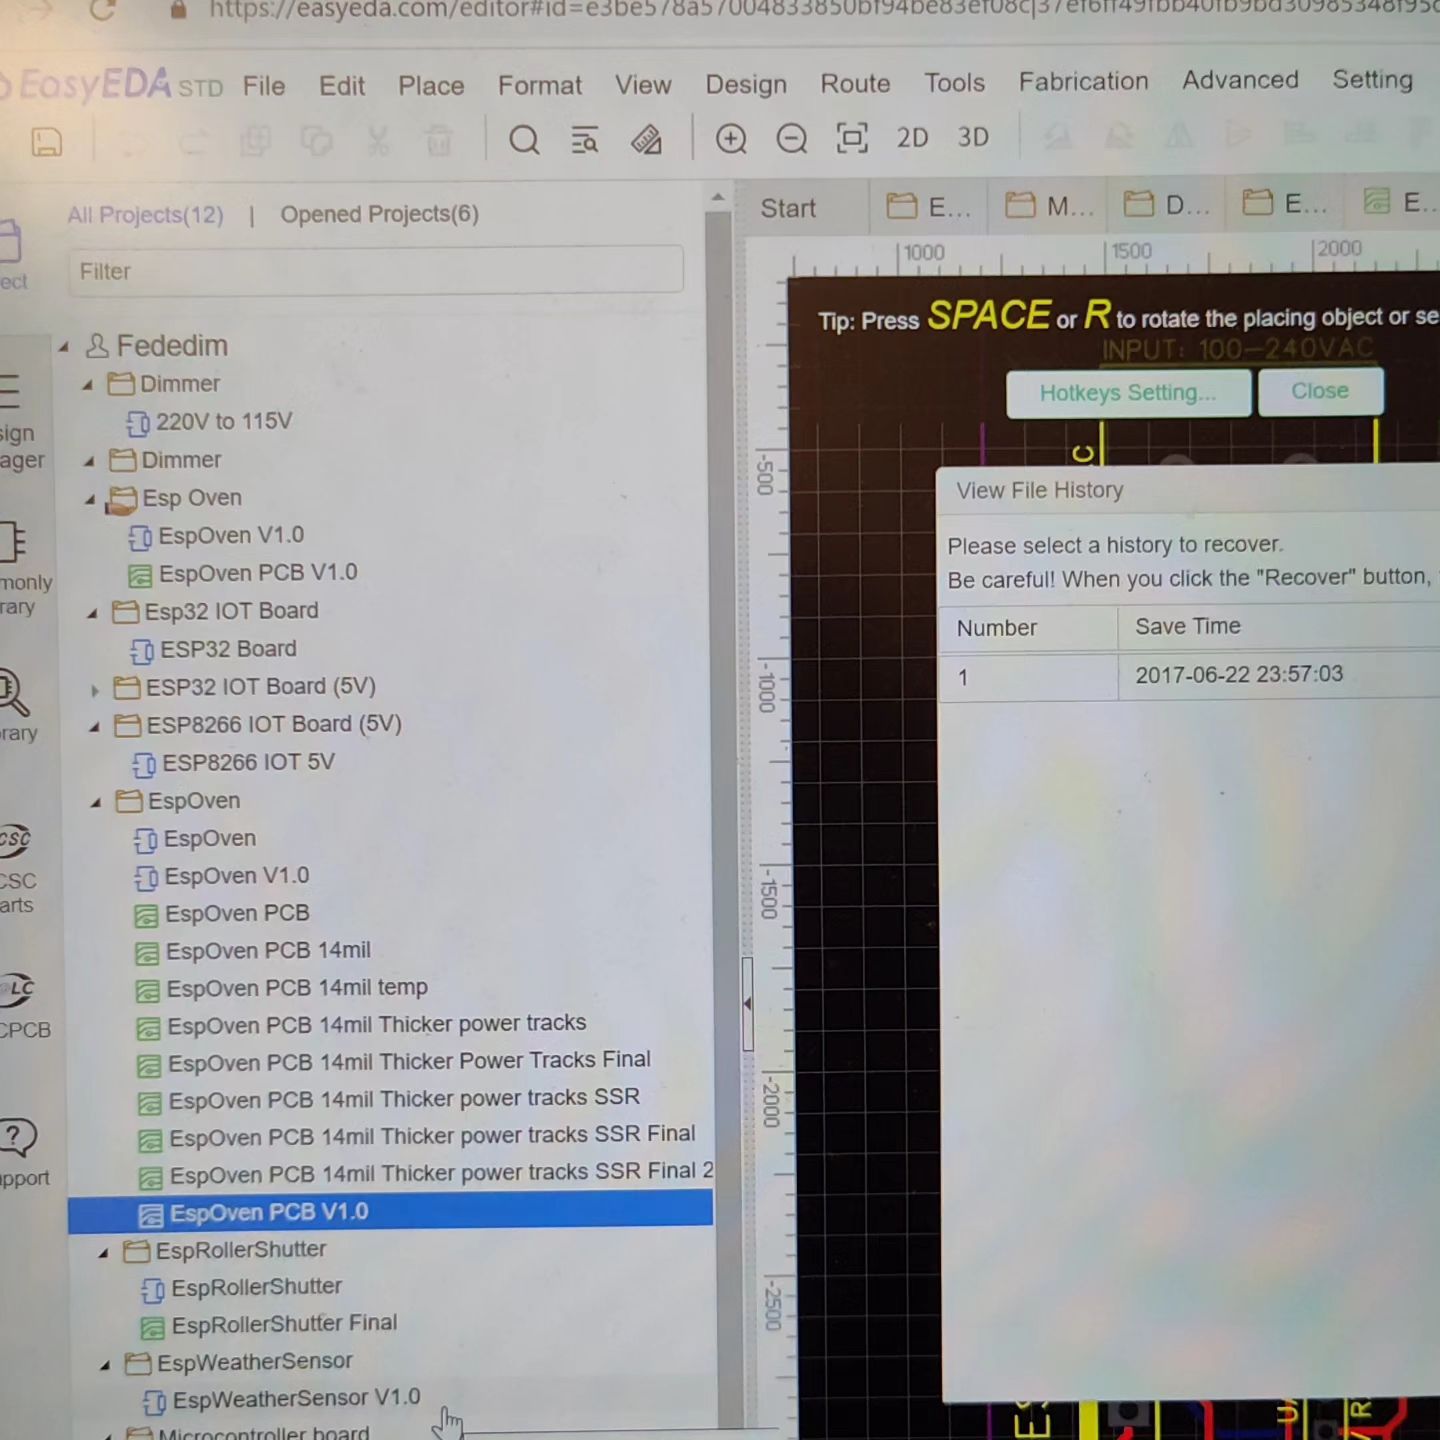Viewport: 1440px width, 1440px height.
Task: Open EspWeatherSensor V1.0 schematic
Action: click(x=282, y=1399)
